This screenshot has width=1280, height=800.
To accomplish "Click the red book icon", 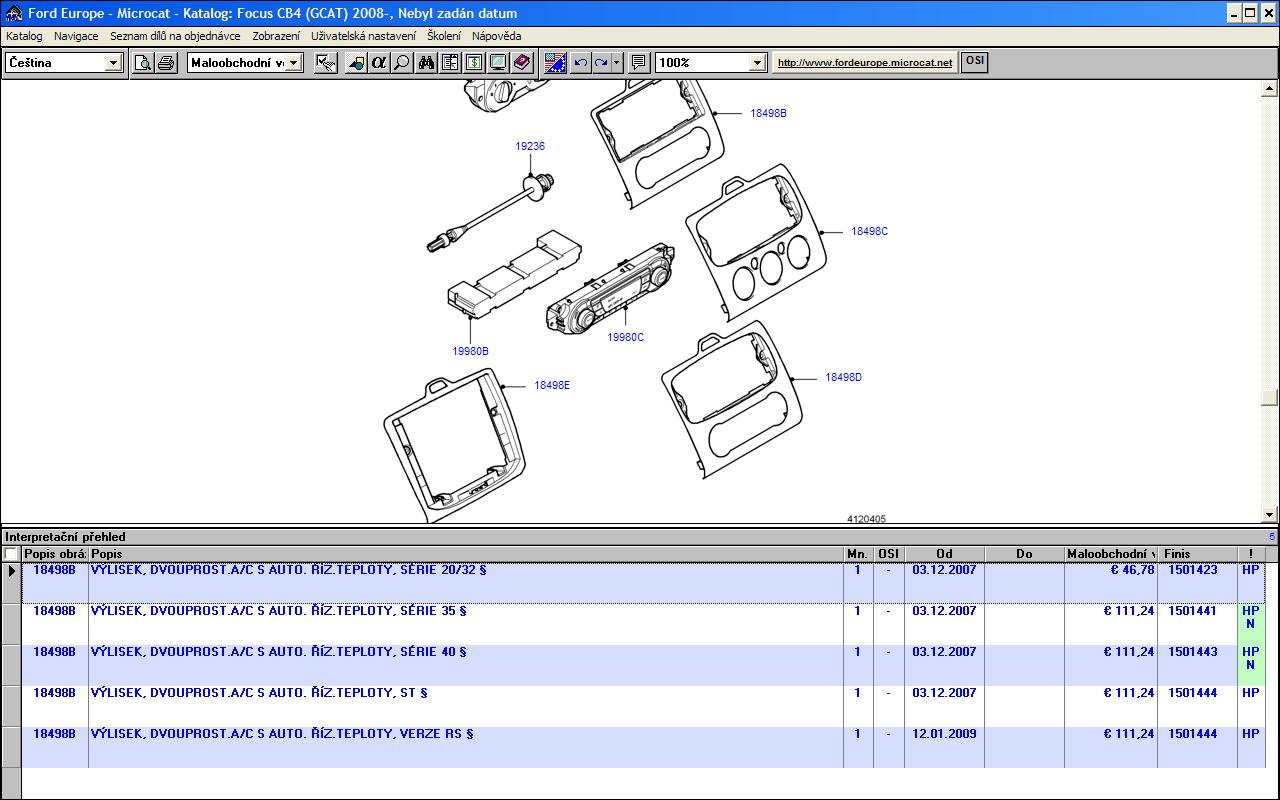I will [x=521, y=63].
